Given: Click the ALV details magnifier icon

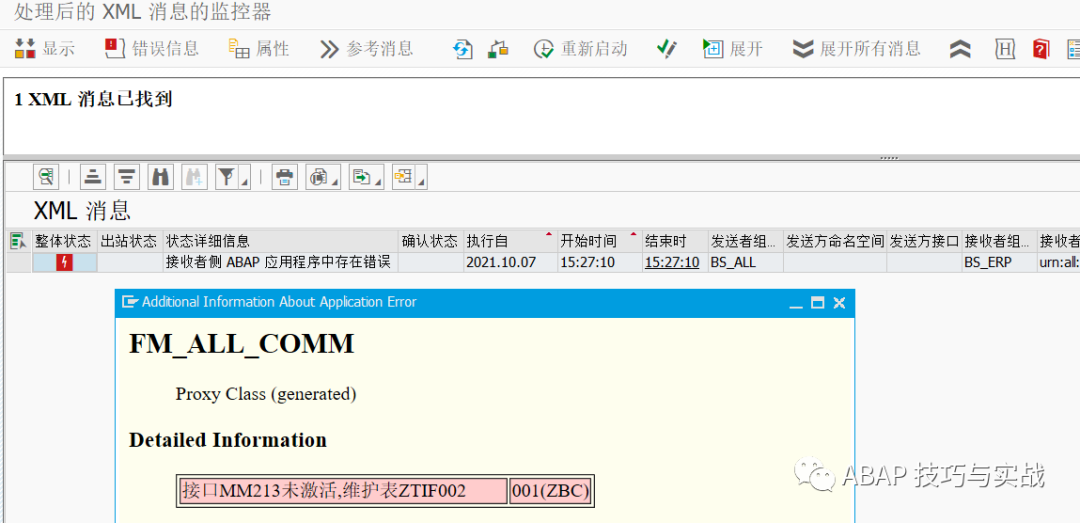Looking at the screenshot, I should point(46,177).
